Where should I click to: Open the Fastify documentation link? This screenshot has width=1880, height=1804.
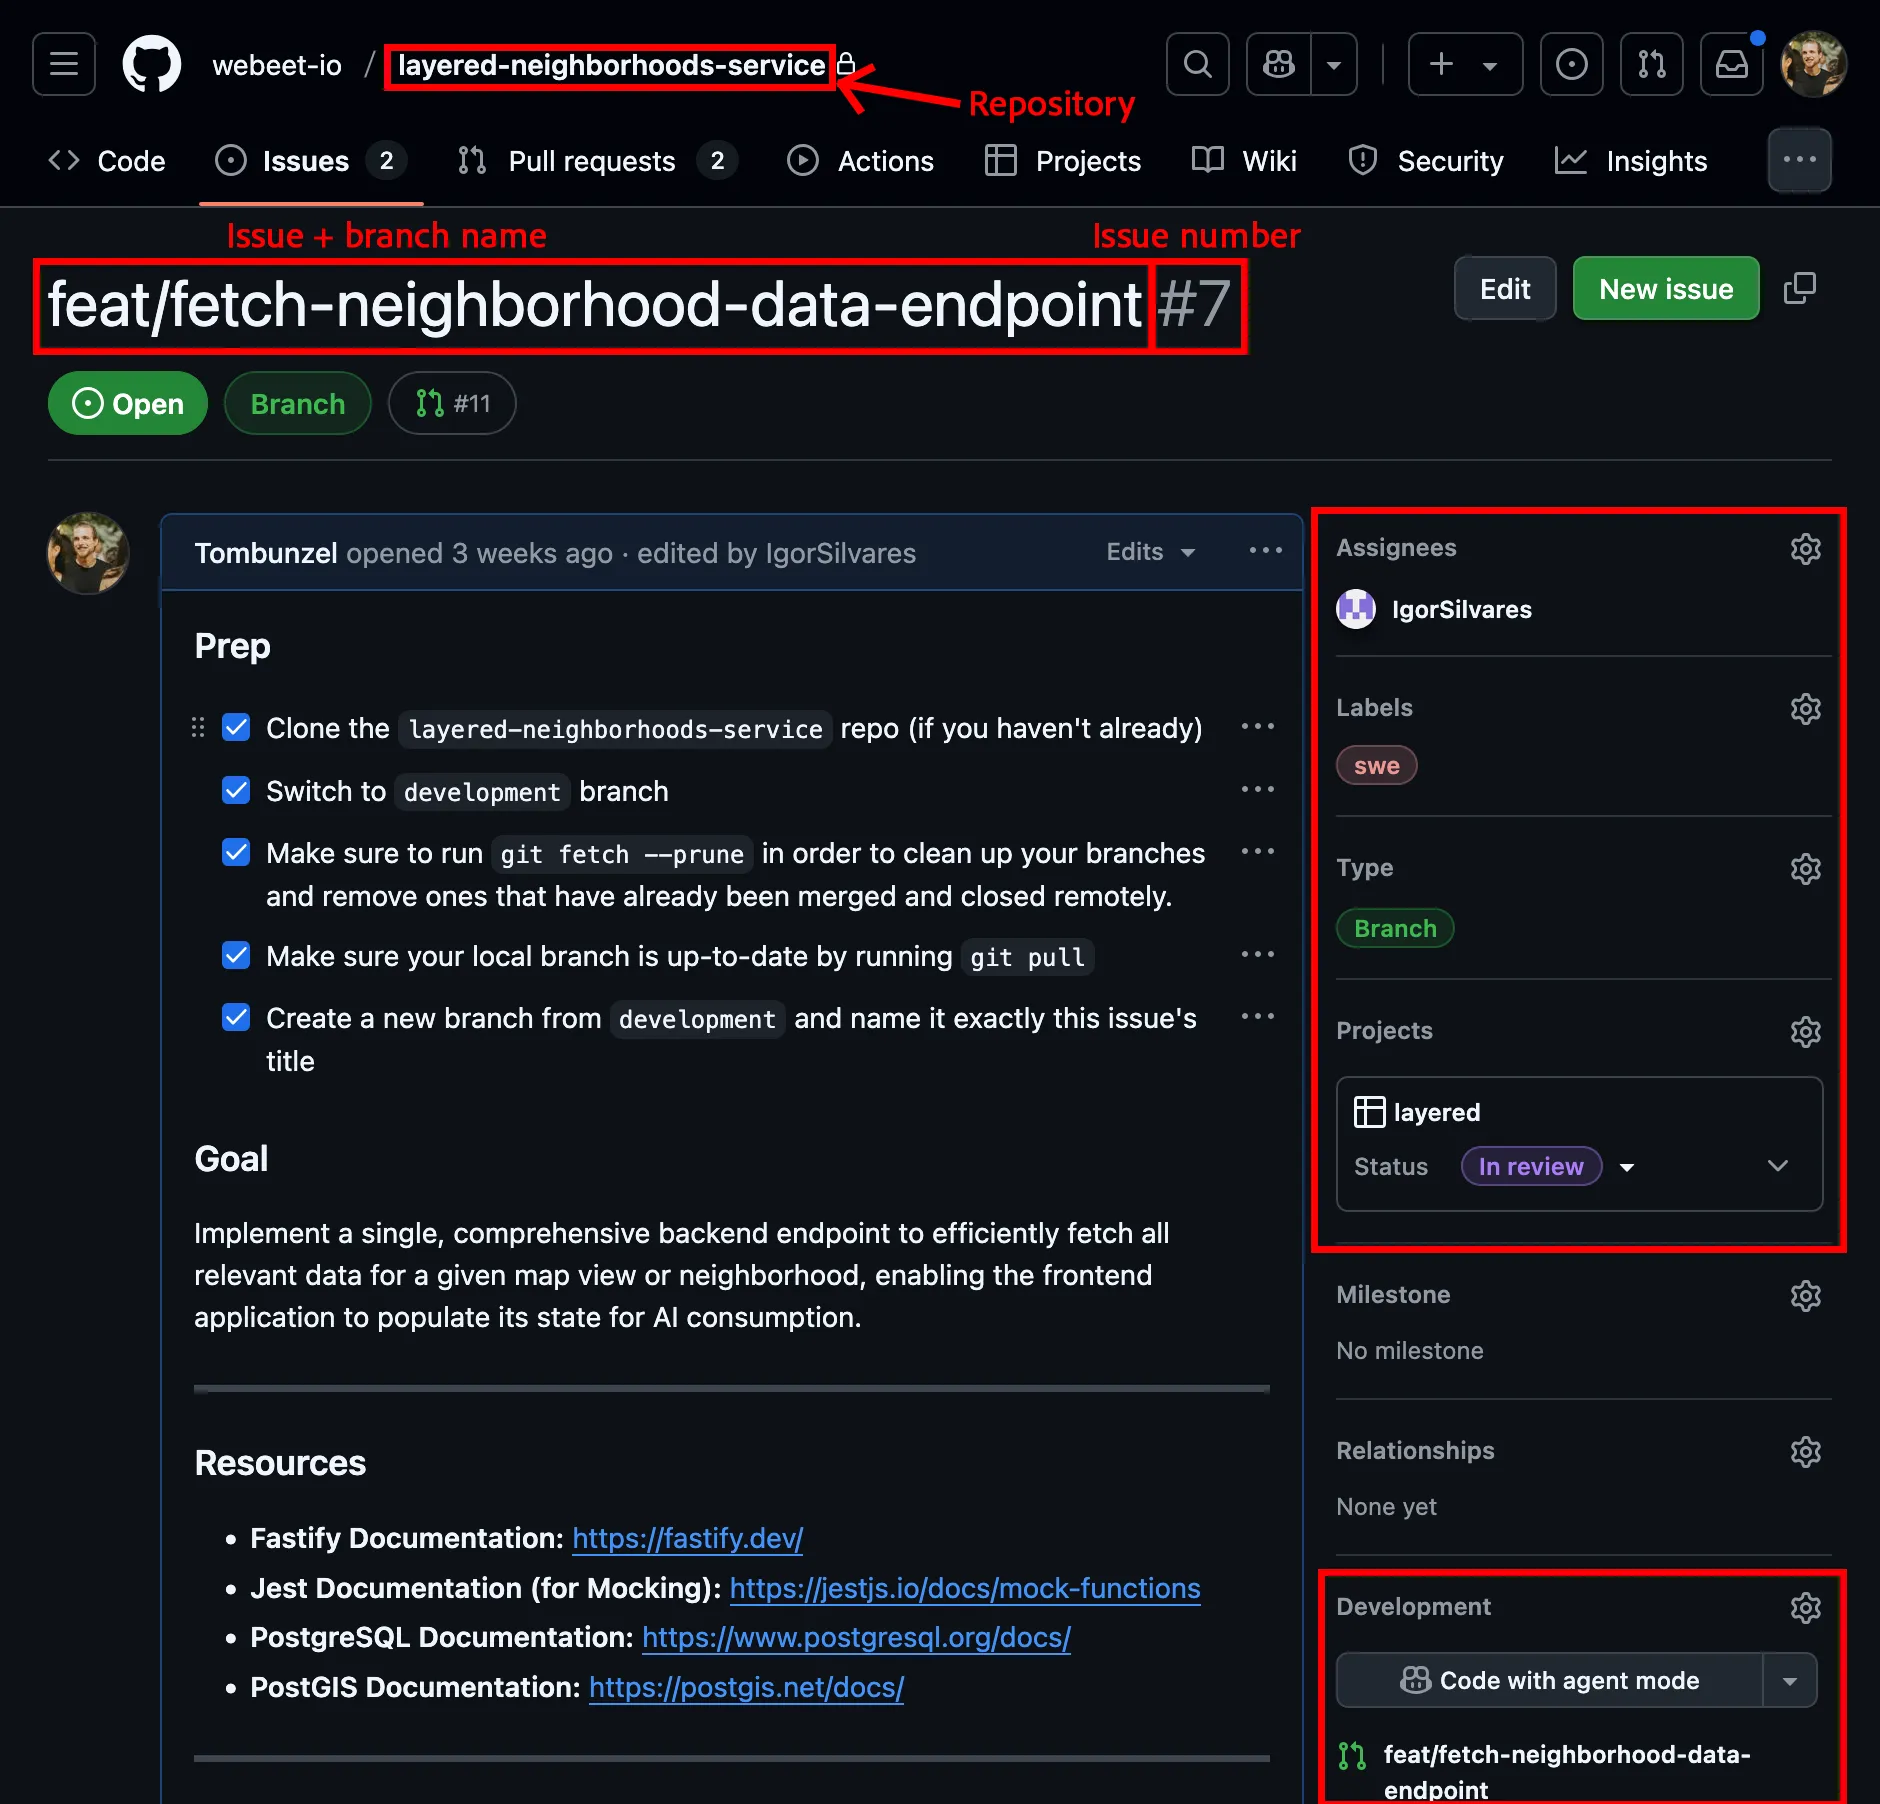click(686, 1538)
